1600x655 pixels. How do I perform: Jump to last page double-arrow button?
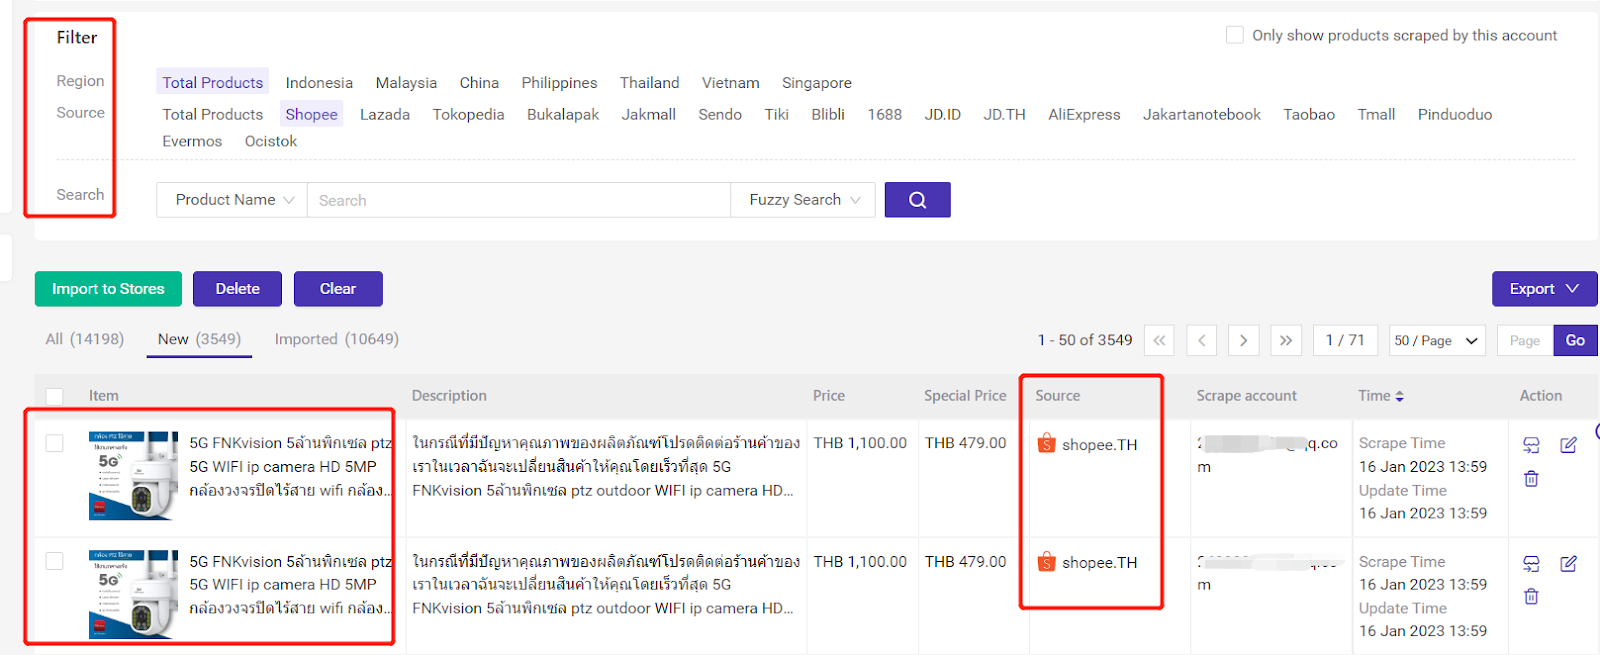[1286, 340]
